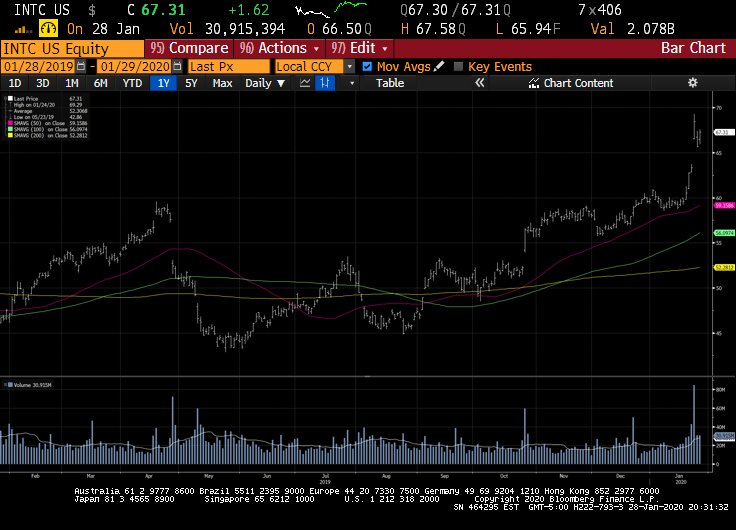Click the High on 01/24/20 legend row
This screenshot has height=530, width=736.
click(x=46, y=105)
